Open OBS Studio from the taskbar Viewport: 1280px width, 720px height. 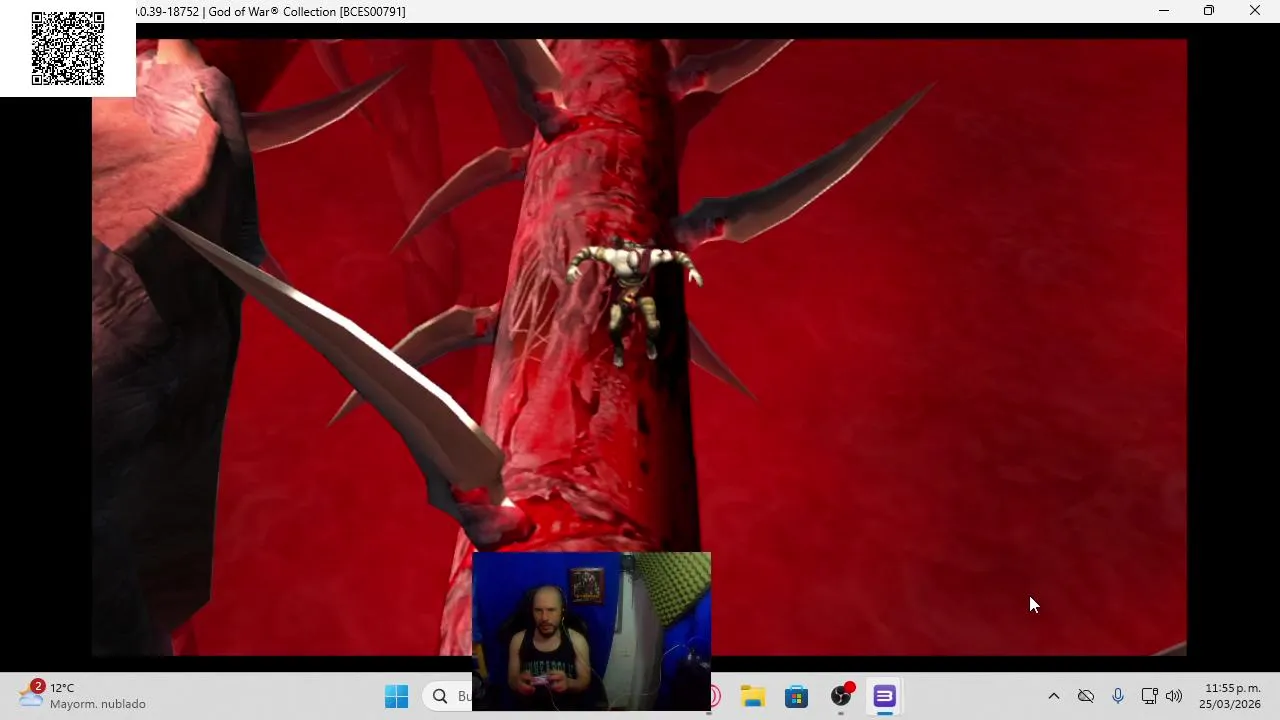pos(841,696)
